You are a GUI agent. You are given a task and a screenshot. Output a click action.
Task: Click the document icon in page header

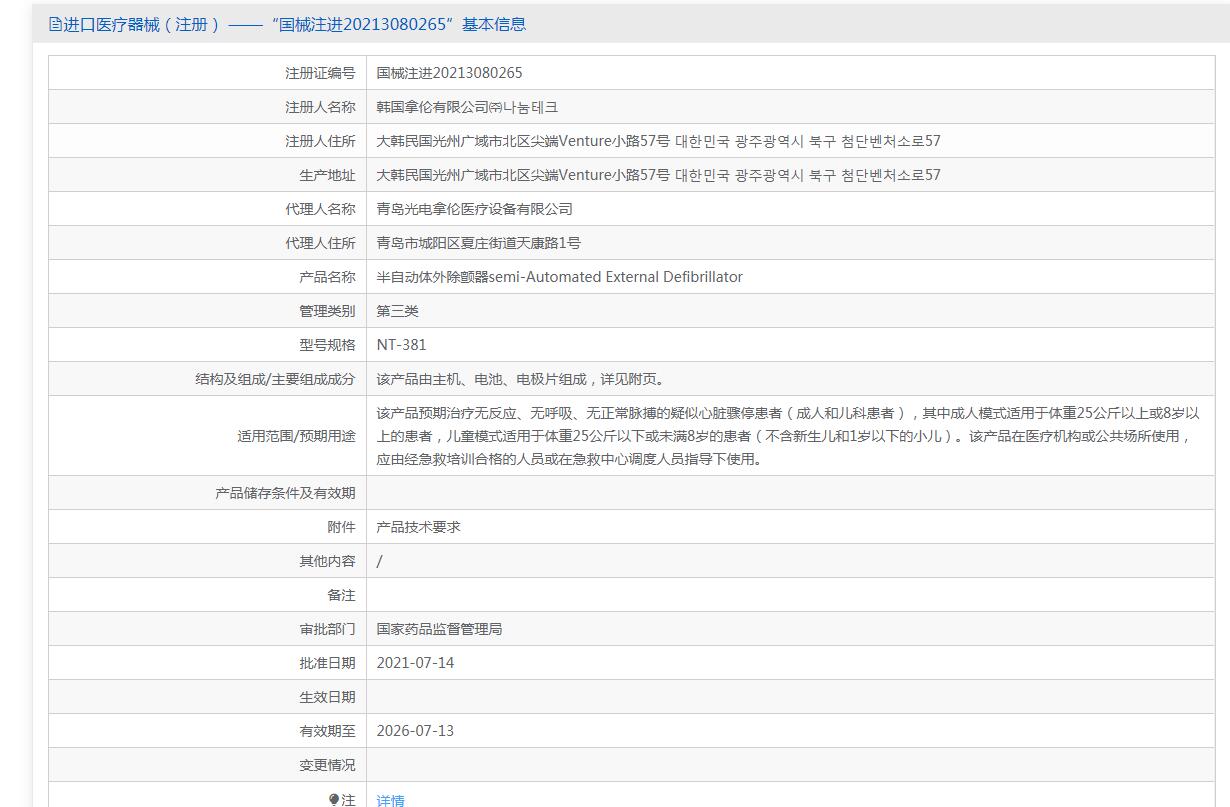pyautogui.click(x=55, y=24)
